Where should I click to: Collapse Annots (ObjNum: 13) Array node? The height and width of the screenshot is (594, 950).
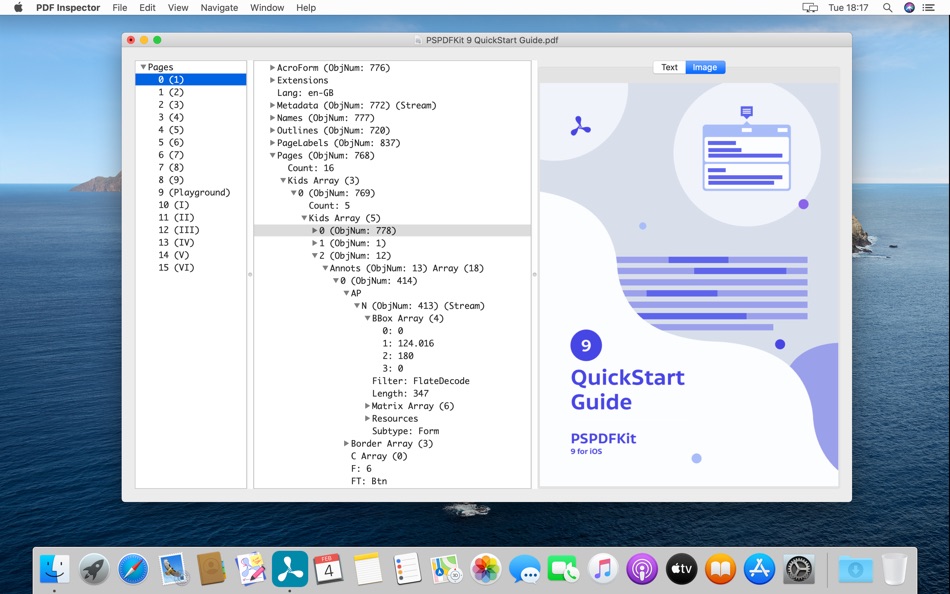[x=325, y=268]
